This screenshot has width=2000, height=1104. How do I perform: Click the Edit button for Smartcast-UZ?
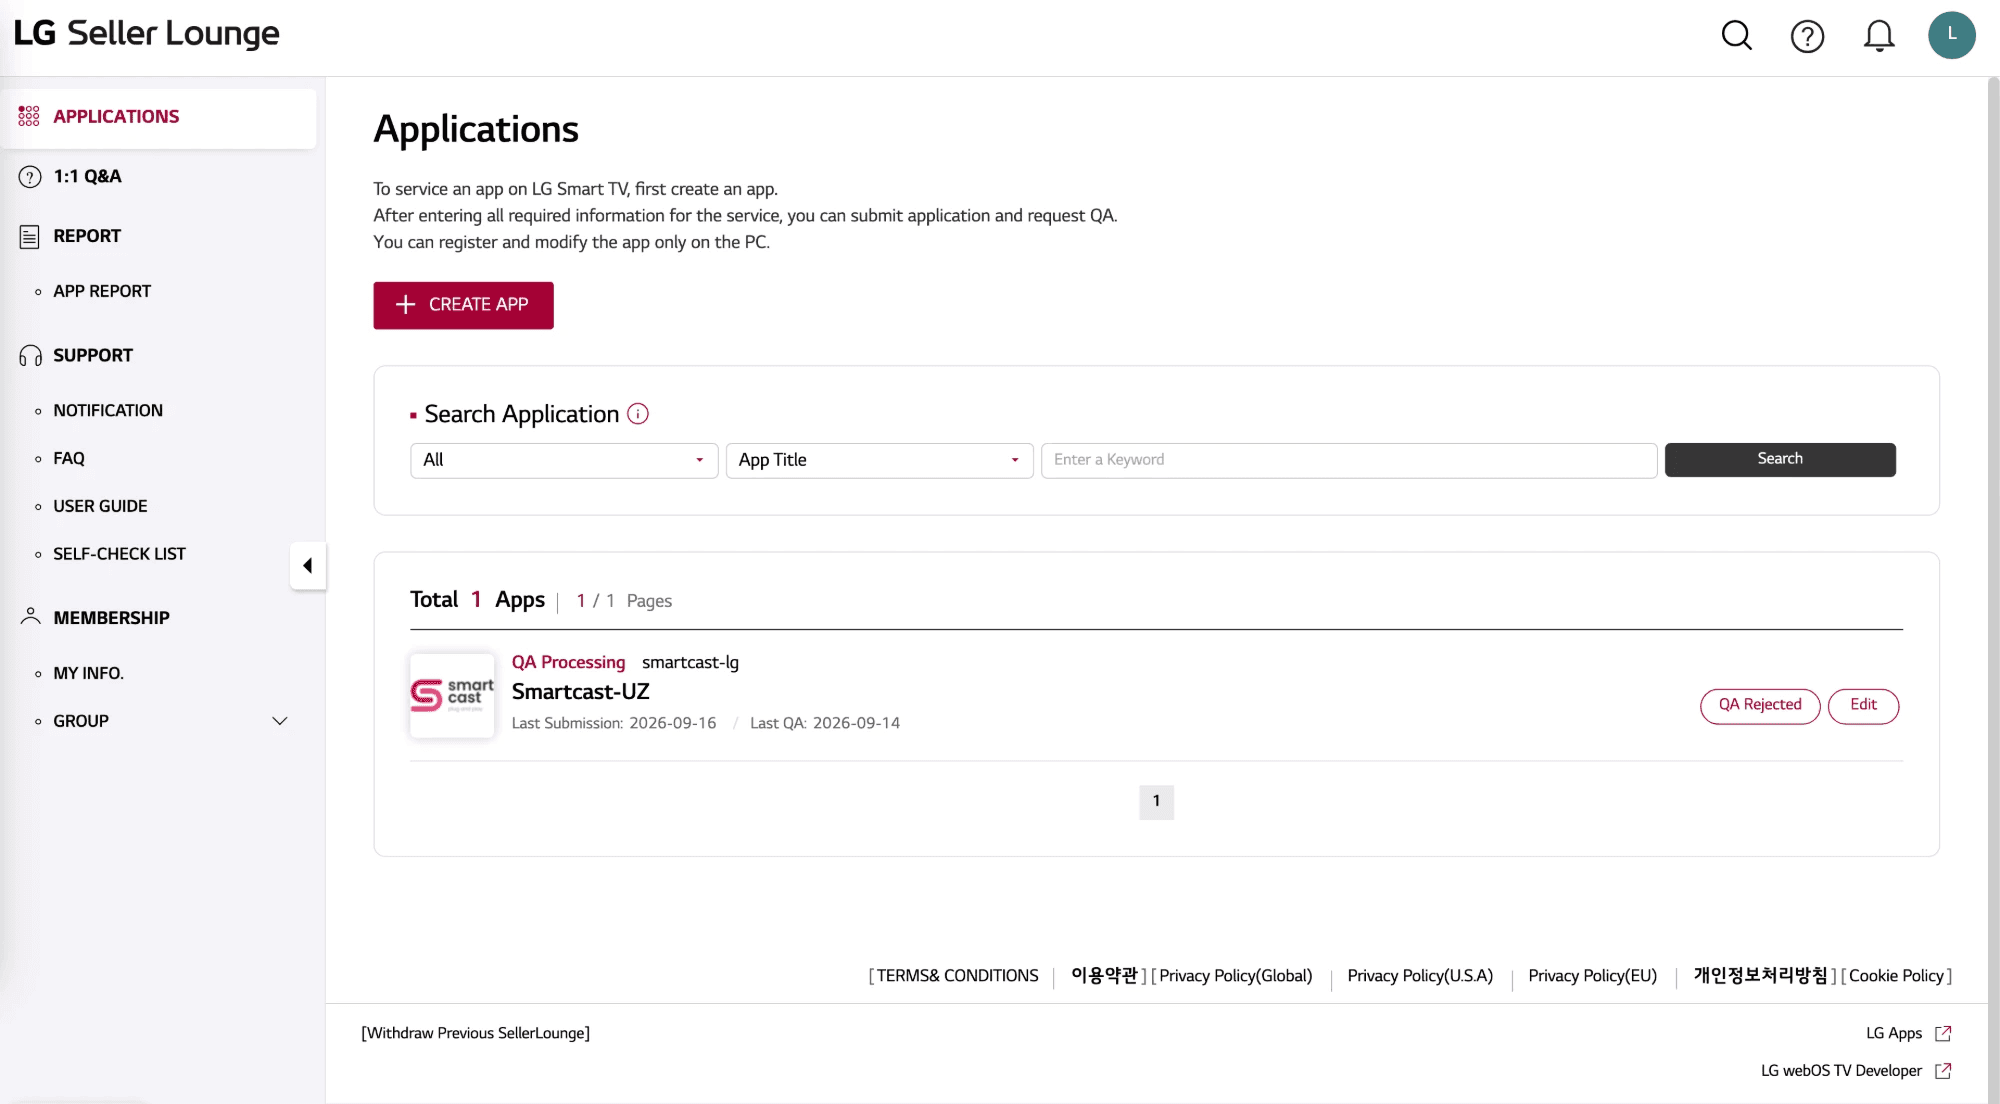pyautogui.click(x=1863, y=706)
